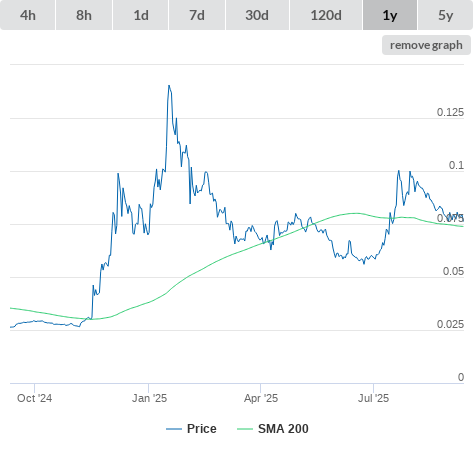Click the Apr '25 x-axis label
Viewport: 474px width, 455px height.
point(261,398)
